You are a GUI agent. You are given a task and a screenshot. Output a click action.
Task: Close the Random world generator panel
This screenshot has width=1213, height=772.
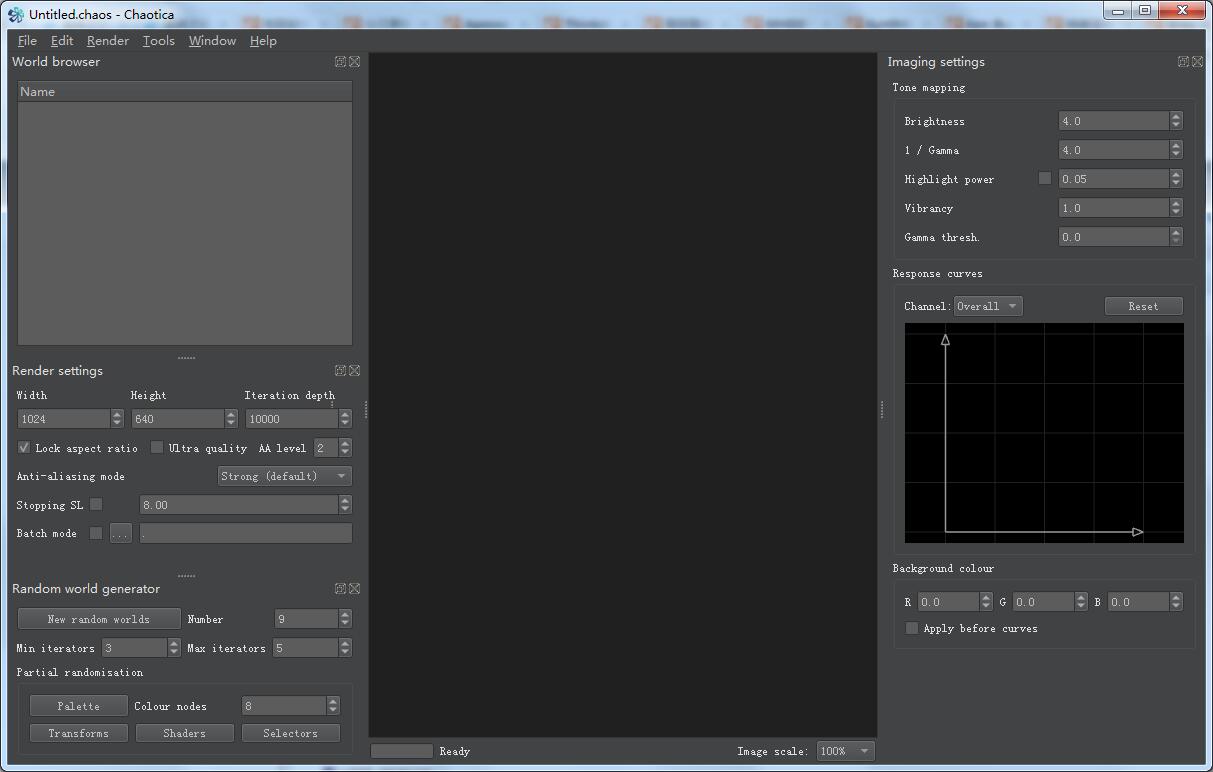pyautogui.click(x=354, y=589)
